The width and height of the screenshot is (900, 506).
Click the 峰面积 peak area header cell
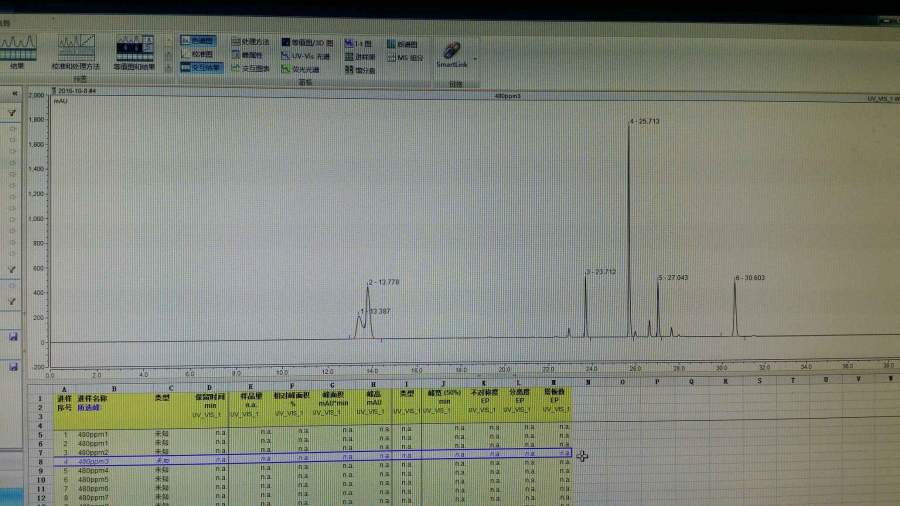tap(333, 395)
